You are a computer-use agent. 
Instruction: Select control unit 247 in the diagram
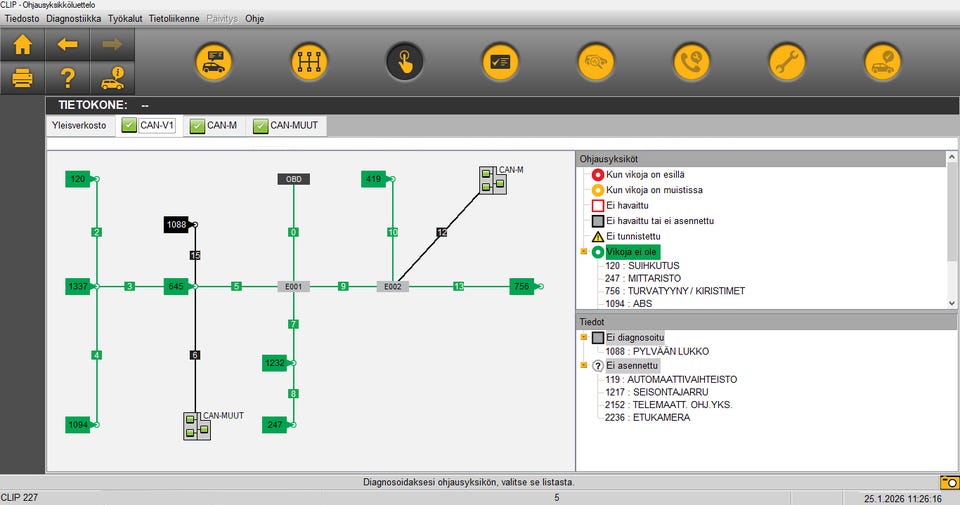tap(275, 424)
